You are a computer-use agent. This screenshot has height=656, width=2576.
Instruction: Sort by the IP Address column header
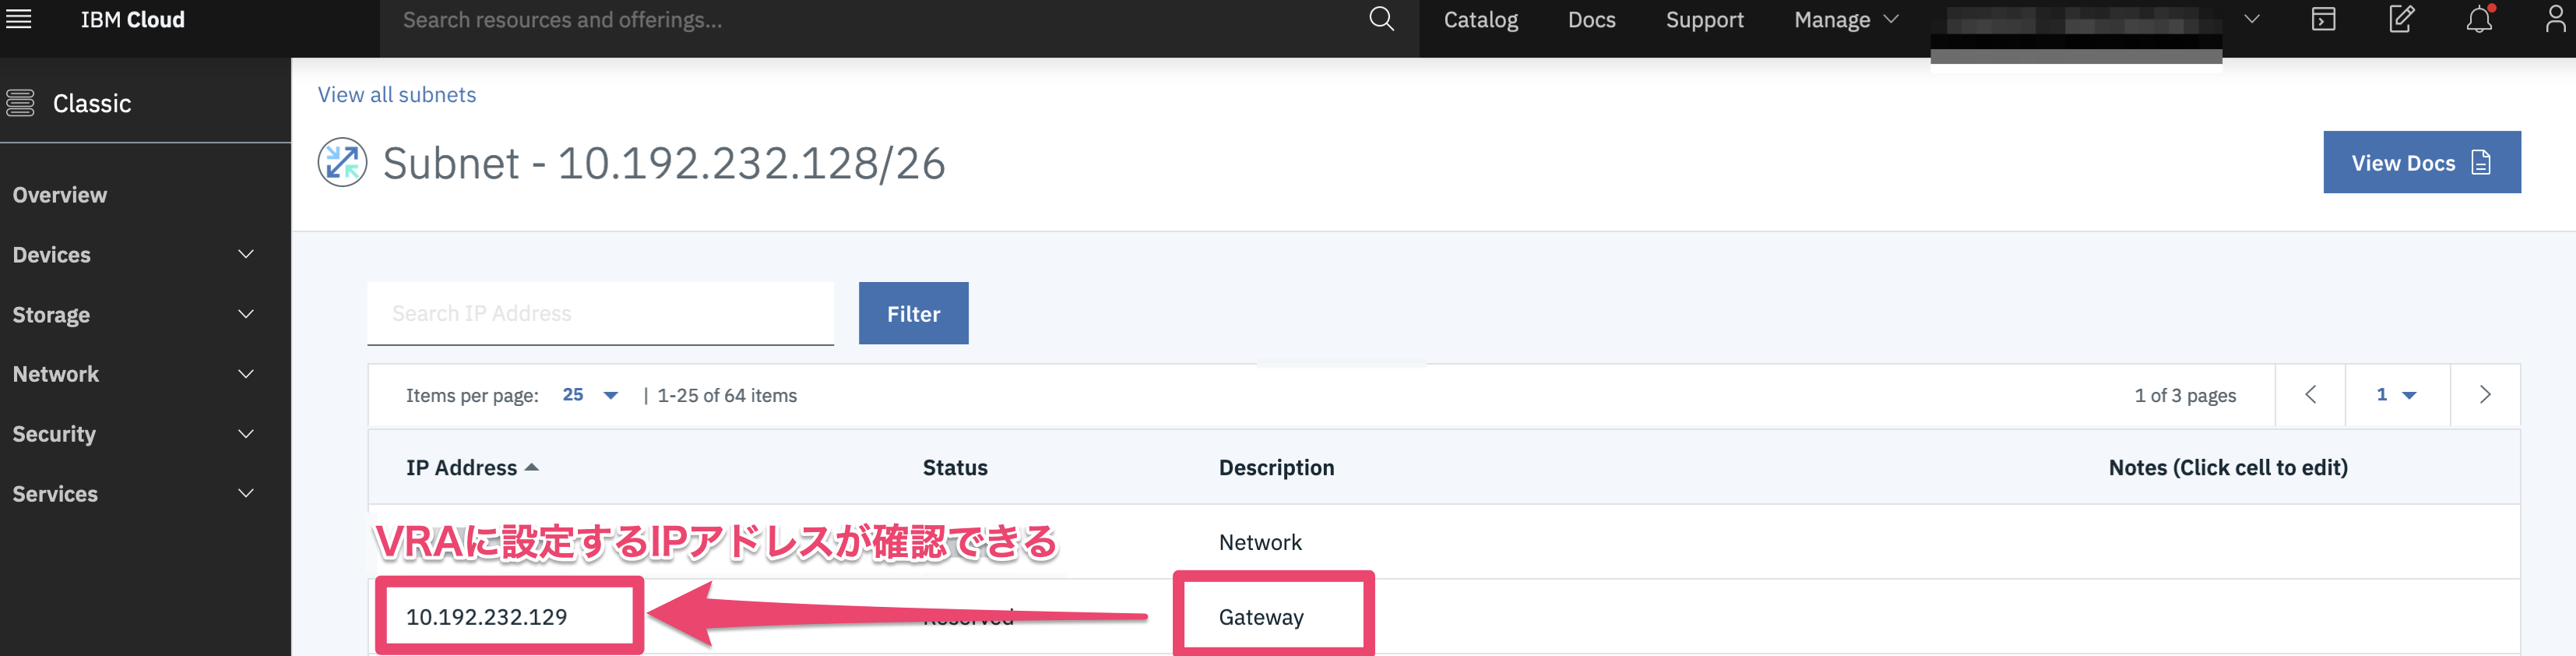[x=472, y=467]
